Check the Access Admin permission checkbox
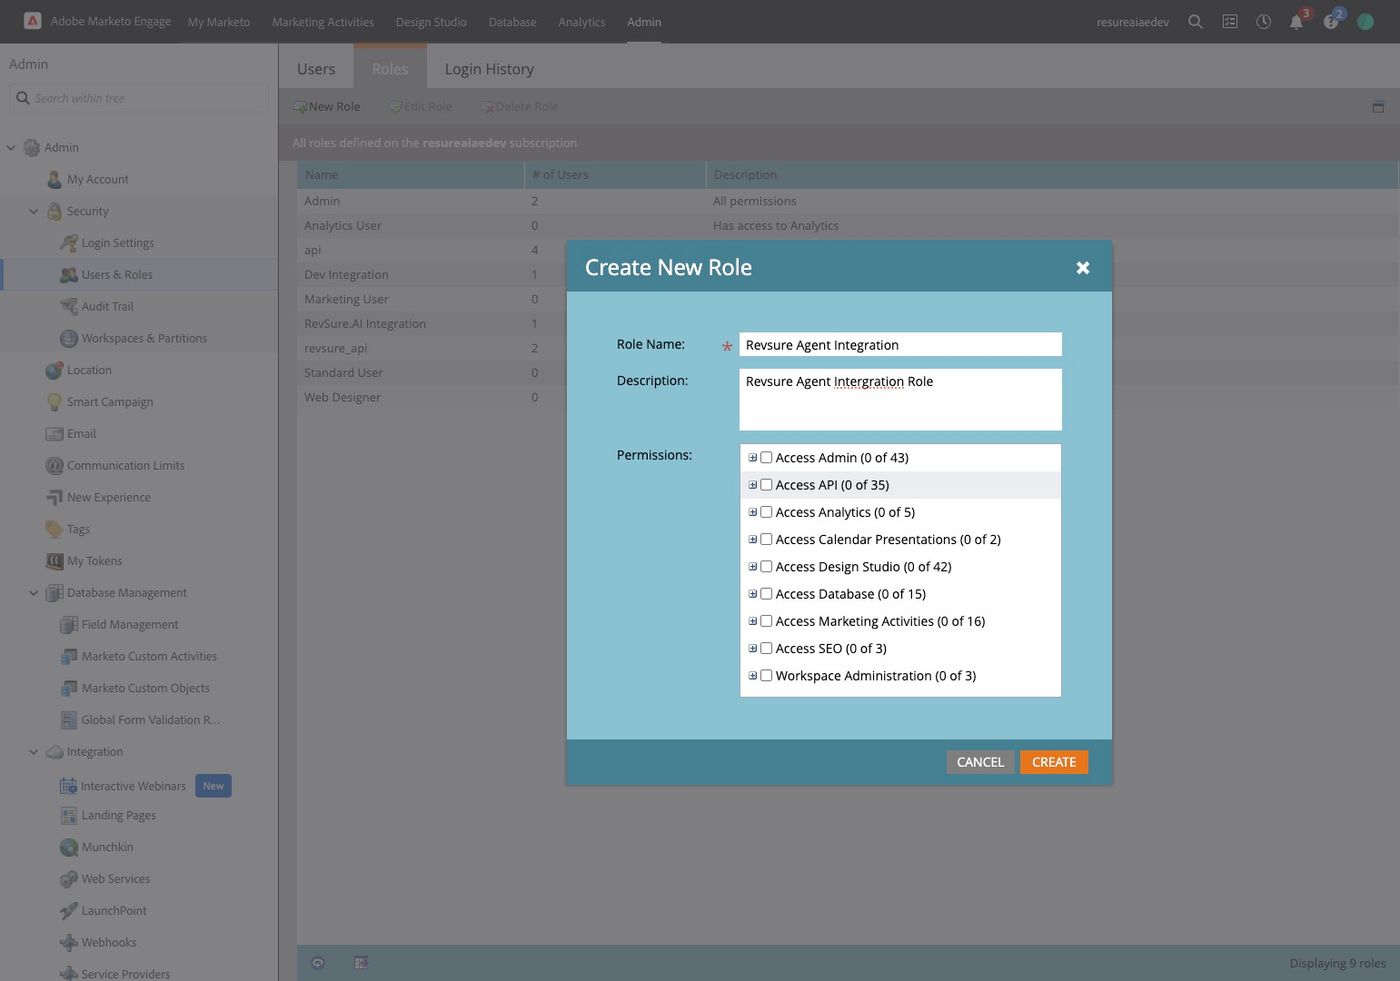Image resolution: width=1400 pixels, height=981 pixels. pos(766,457)
